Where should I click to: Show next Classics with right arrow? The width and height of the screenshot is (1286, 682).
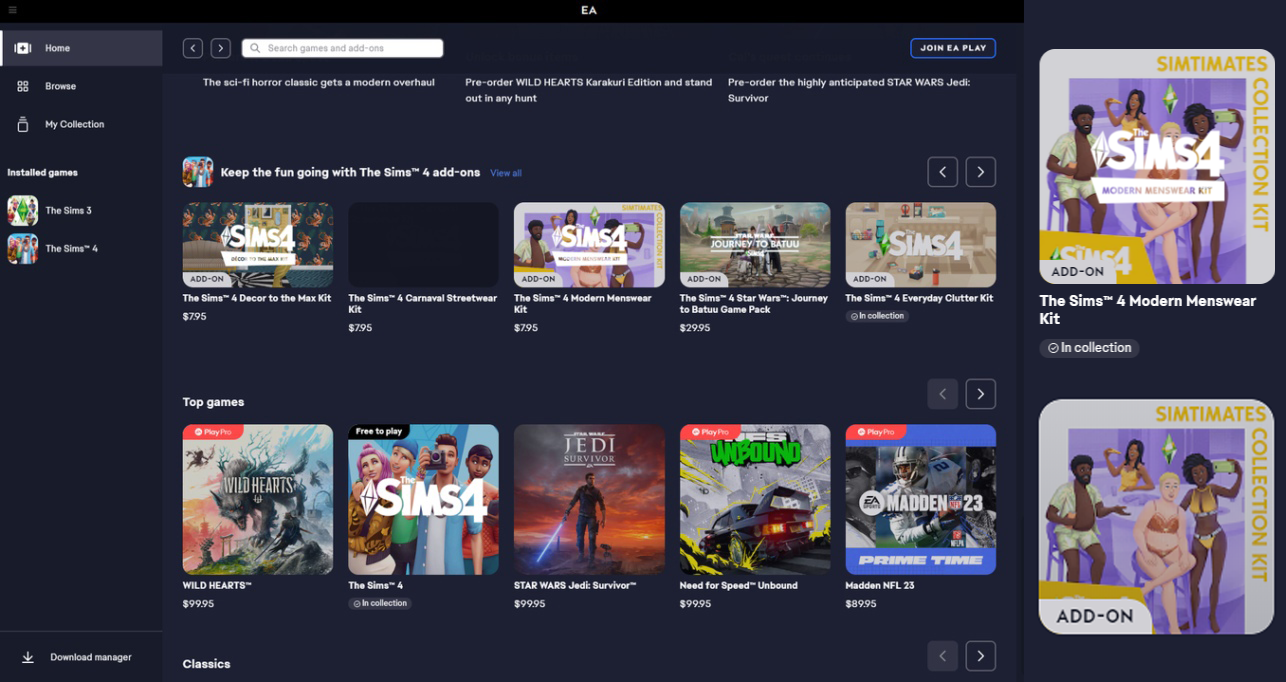tap(980, 656)
